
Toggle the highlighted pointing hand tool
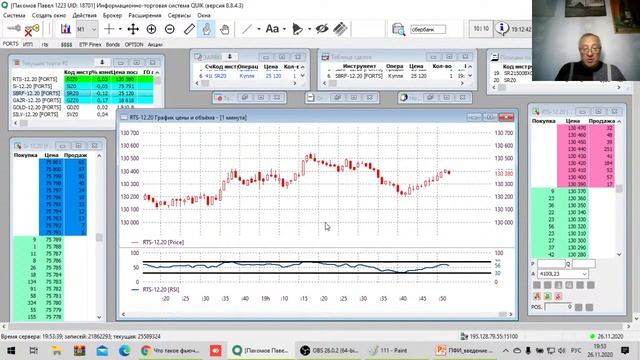(206, 29)
